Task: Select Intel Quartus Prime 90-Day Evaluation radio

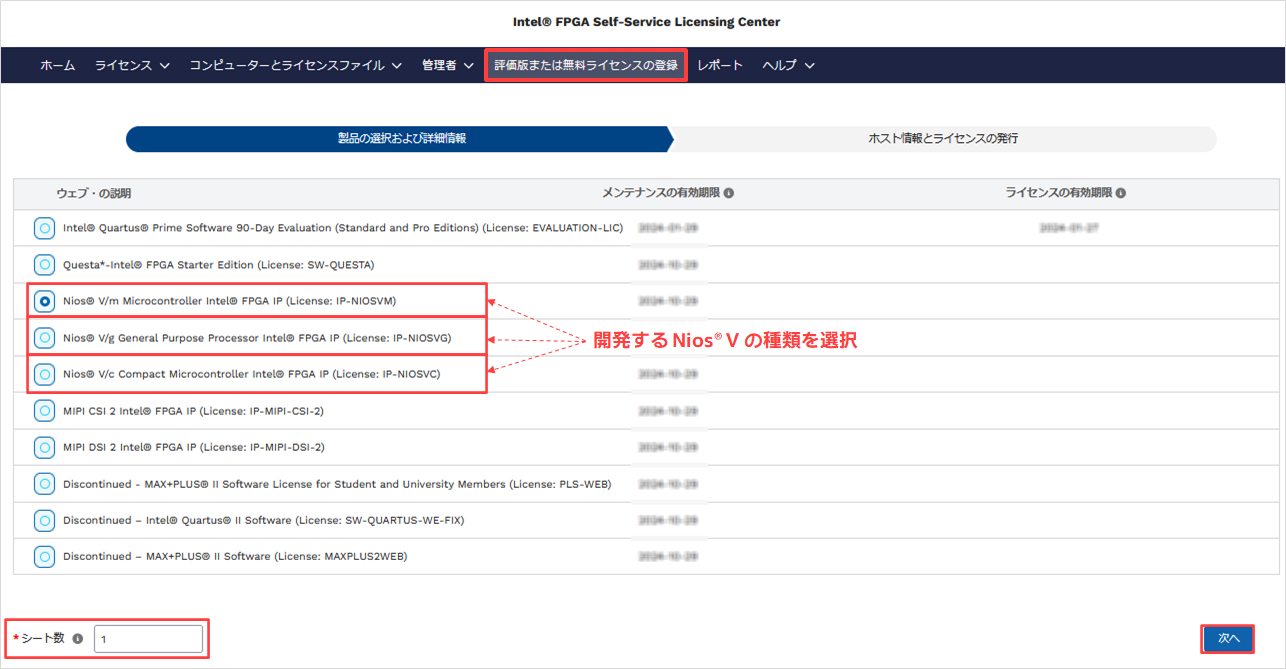Action: click(x=44, y=228)
